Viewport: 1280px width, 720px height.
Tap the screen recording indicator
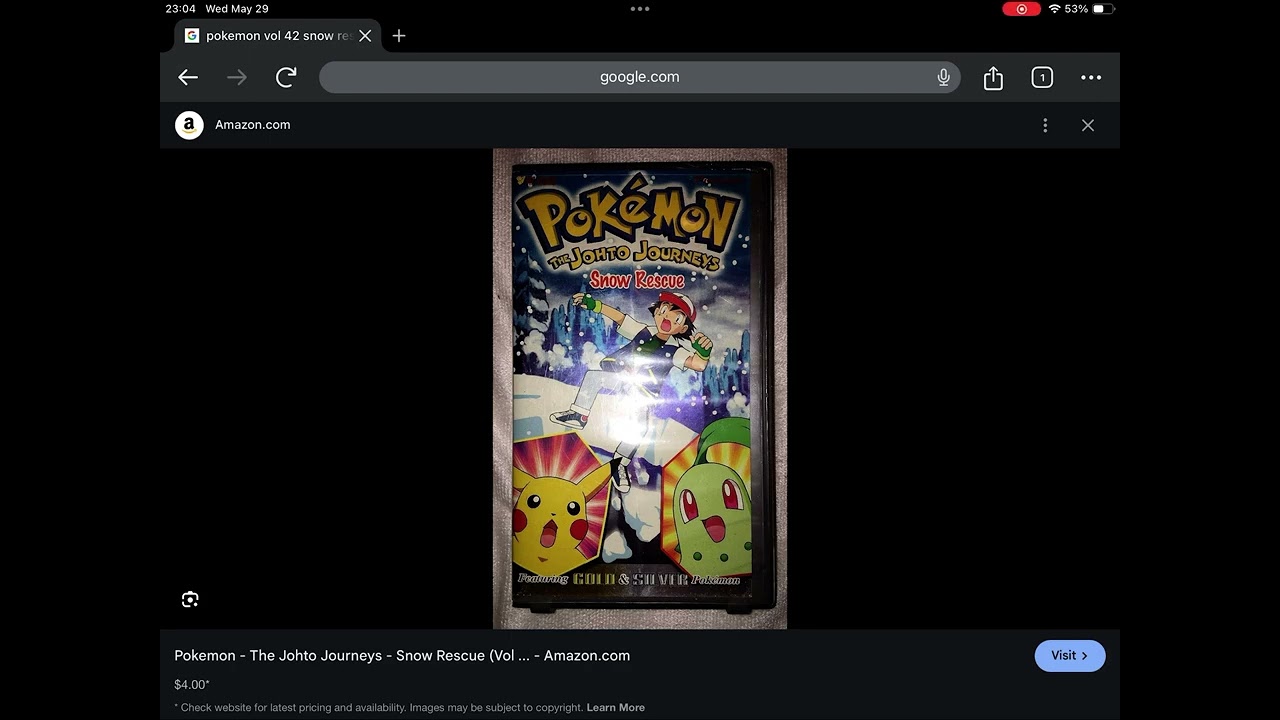click(1021, 9)
